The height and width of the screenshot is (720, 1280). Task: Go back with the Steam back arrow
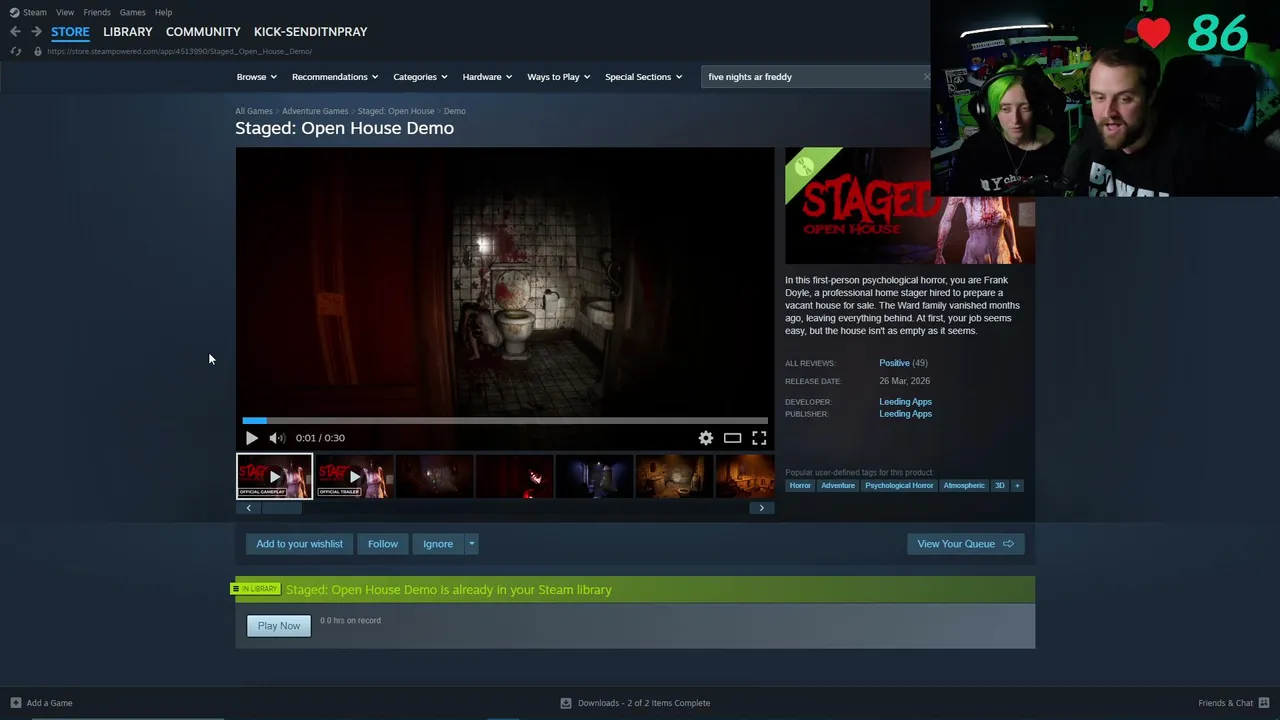pyautogui.click(x=15, y=32)
